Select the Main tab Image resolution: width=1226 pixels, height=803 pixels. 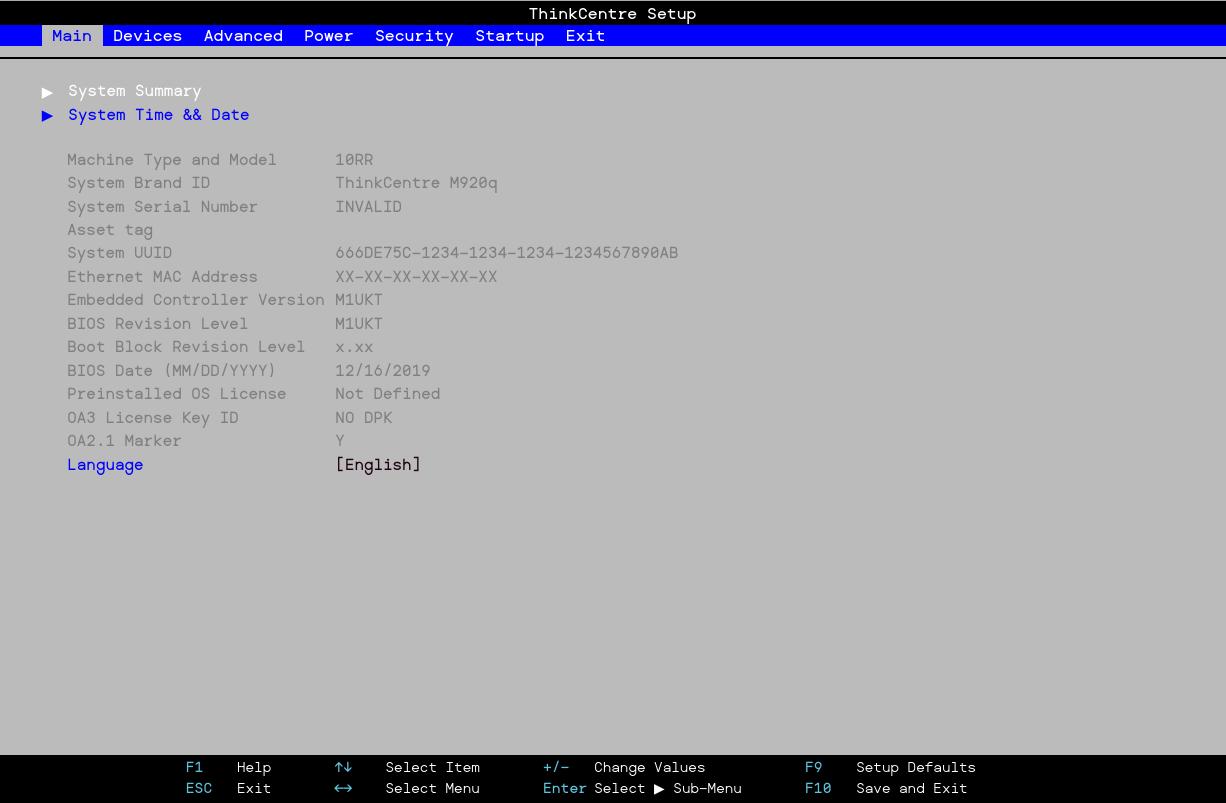coord(72,36)
